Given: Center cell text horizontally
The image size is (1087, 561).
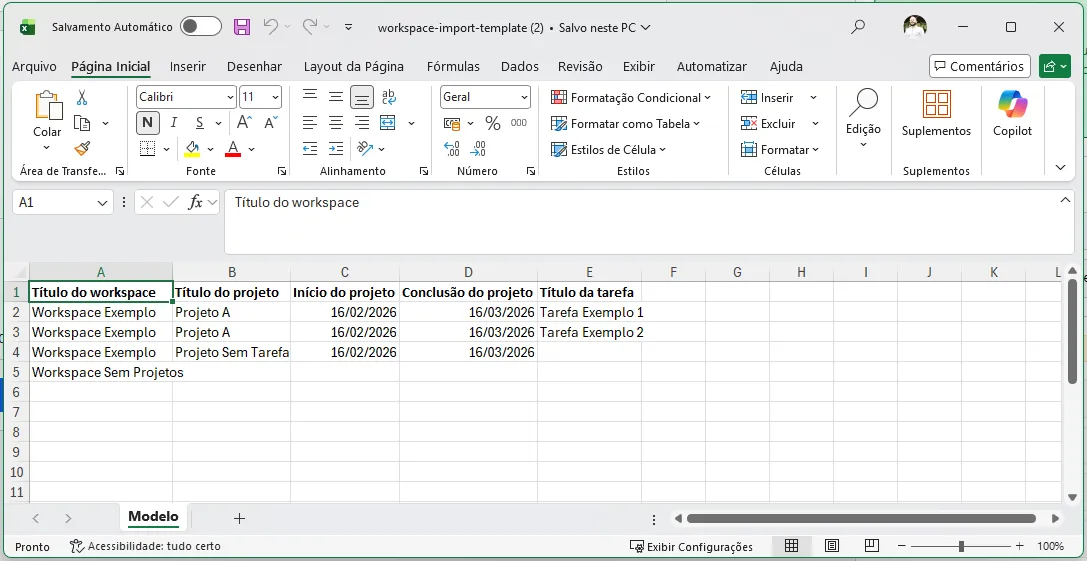Looking at the screenshot, I should click(x=336, y=123).
